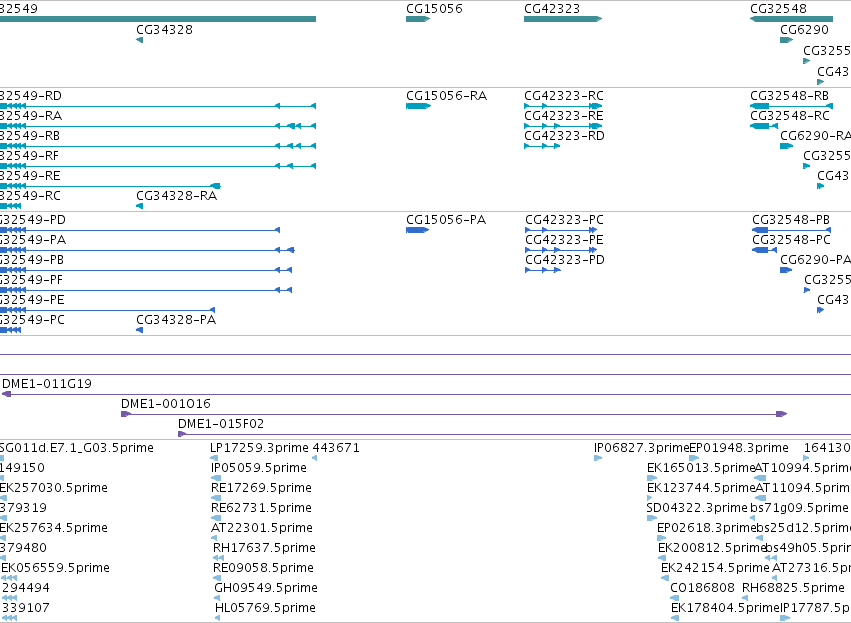Open transcript CG15056-RA
The width and height of the screenshot is (851, 623).
point(446,96)
